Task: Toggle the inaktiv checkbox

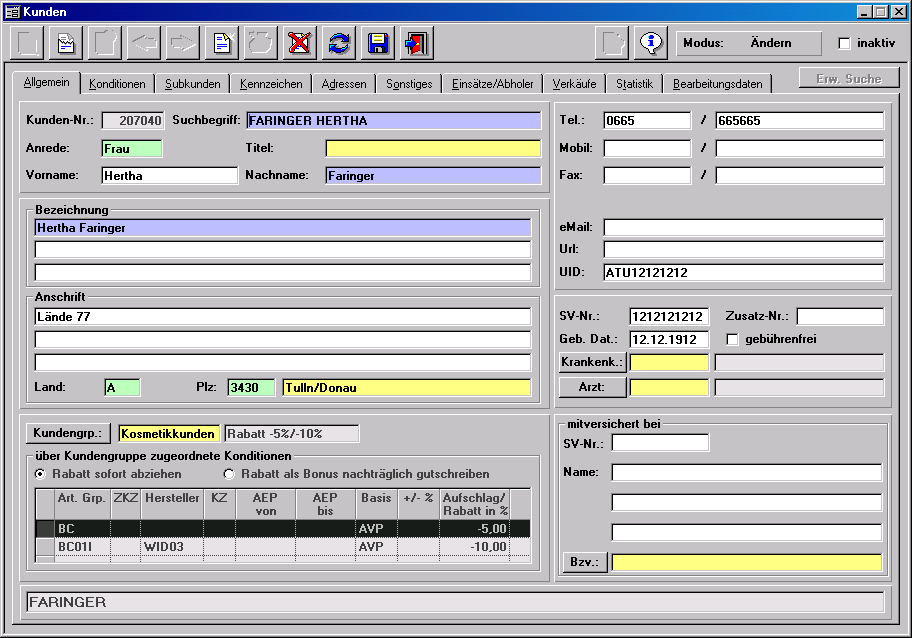Action: (x=844, y=44)
